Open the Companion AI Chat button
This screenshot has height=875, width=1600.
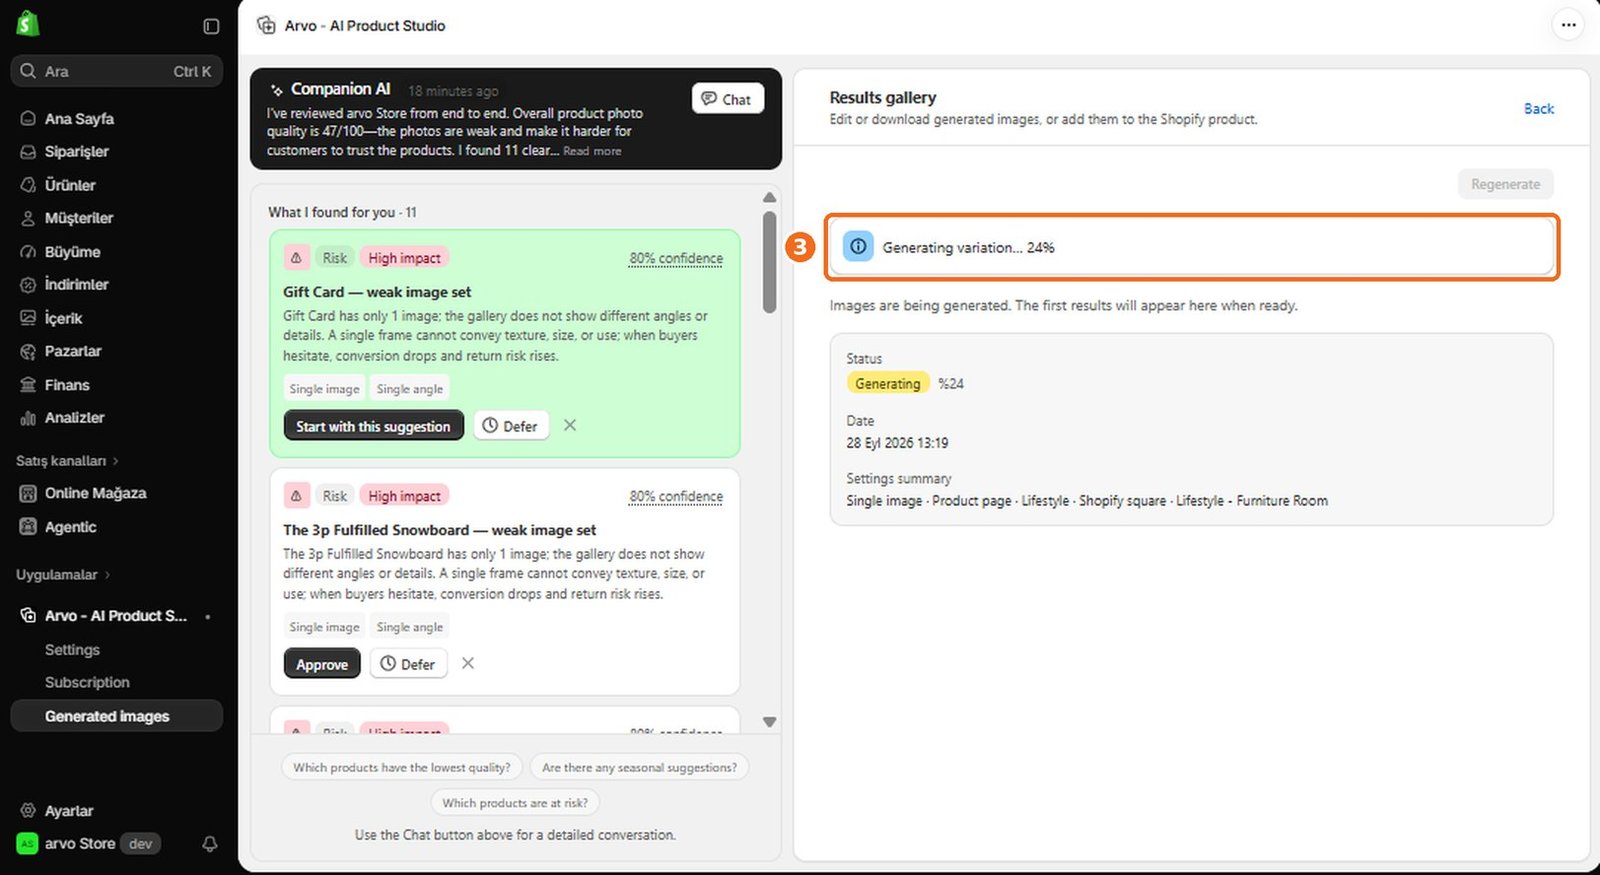click(727, 99)
